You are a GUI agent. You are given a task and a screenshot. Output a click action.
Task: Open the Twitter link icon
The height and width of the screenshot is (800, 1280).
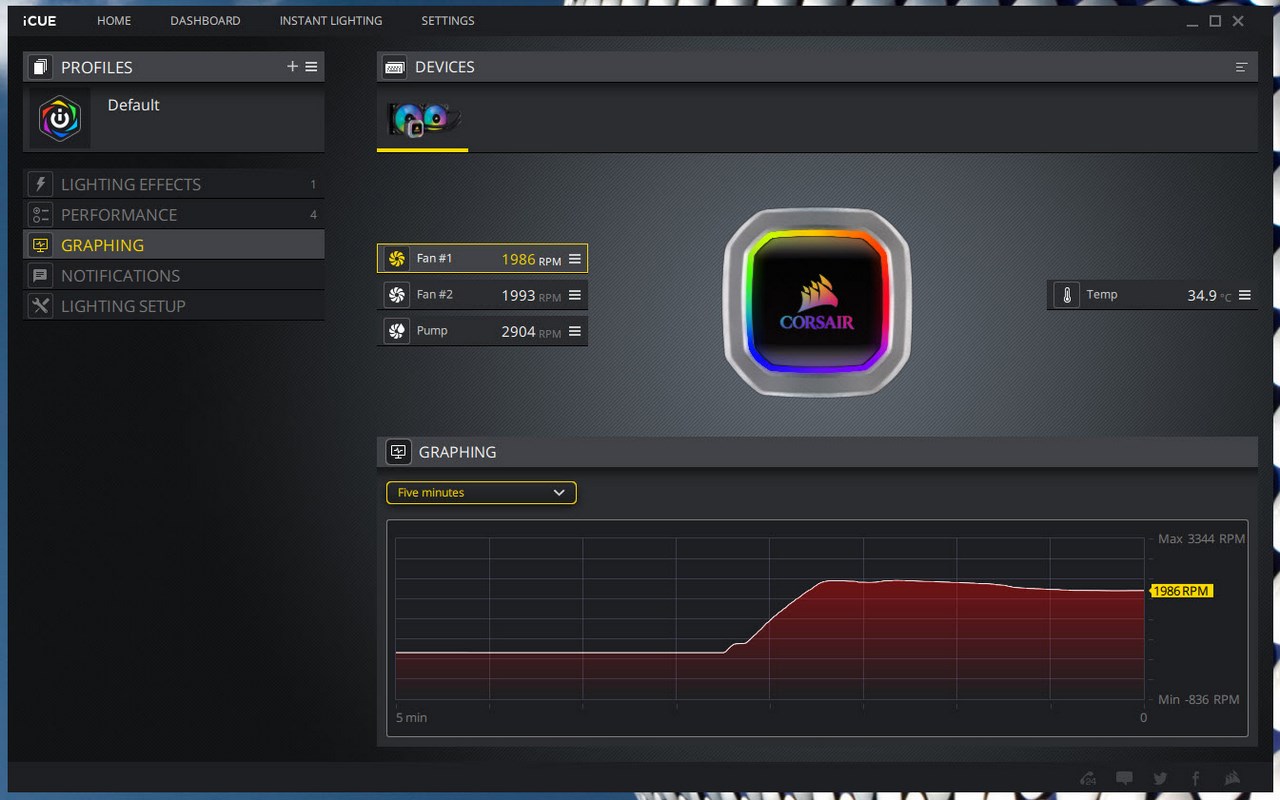coord(1160,778)
